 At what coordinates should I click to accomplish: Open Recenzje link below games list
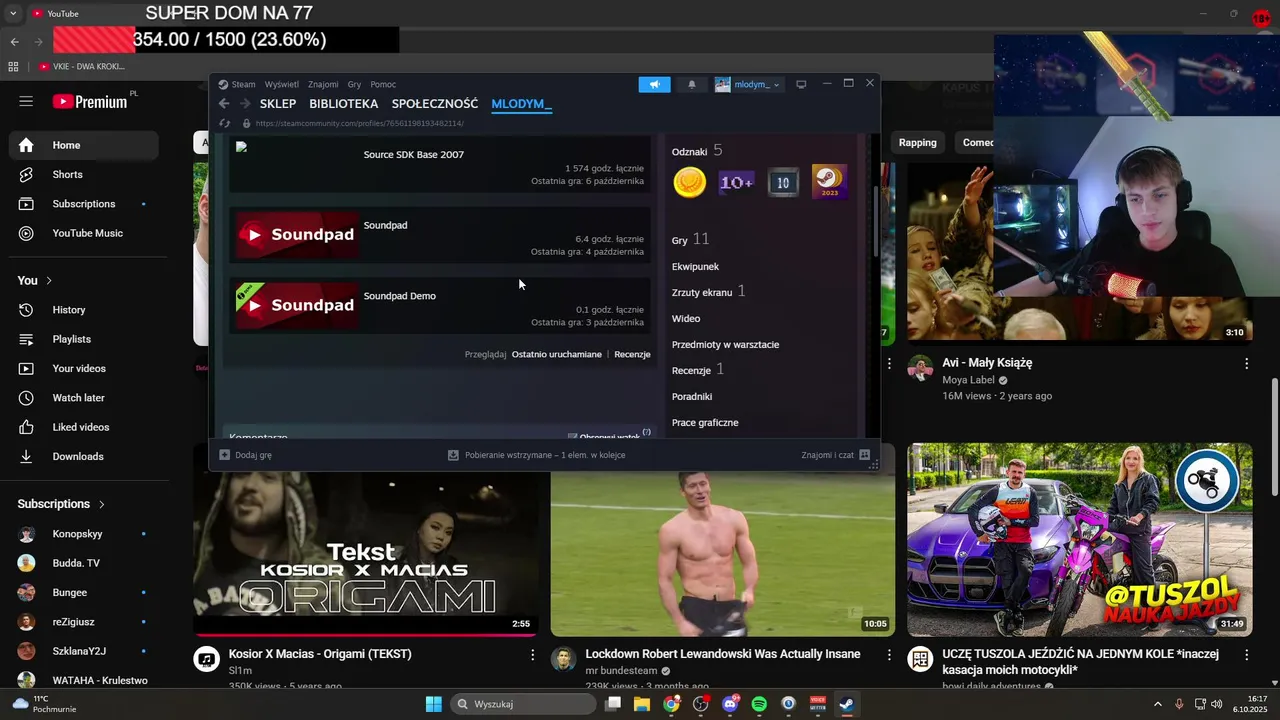tap(632, 354)
